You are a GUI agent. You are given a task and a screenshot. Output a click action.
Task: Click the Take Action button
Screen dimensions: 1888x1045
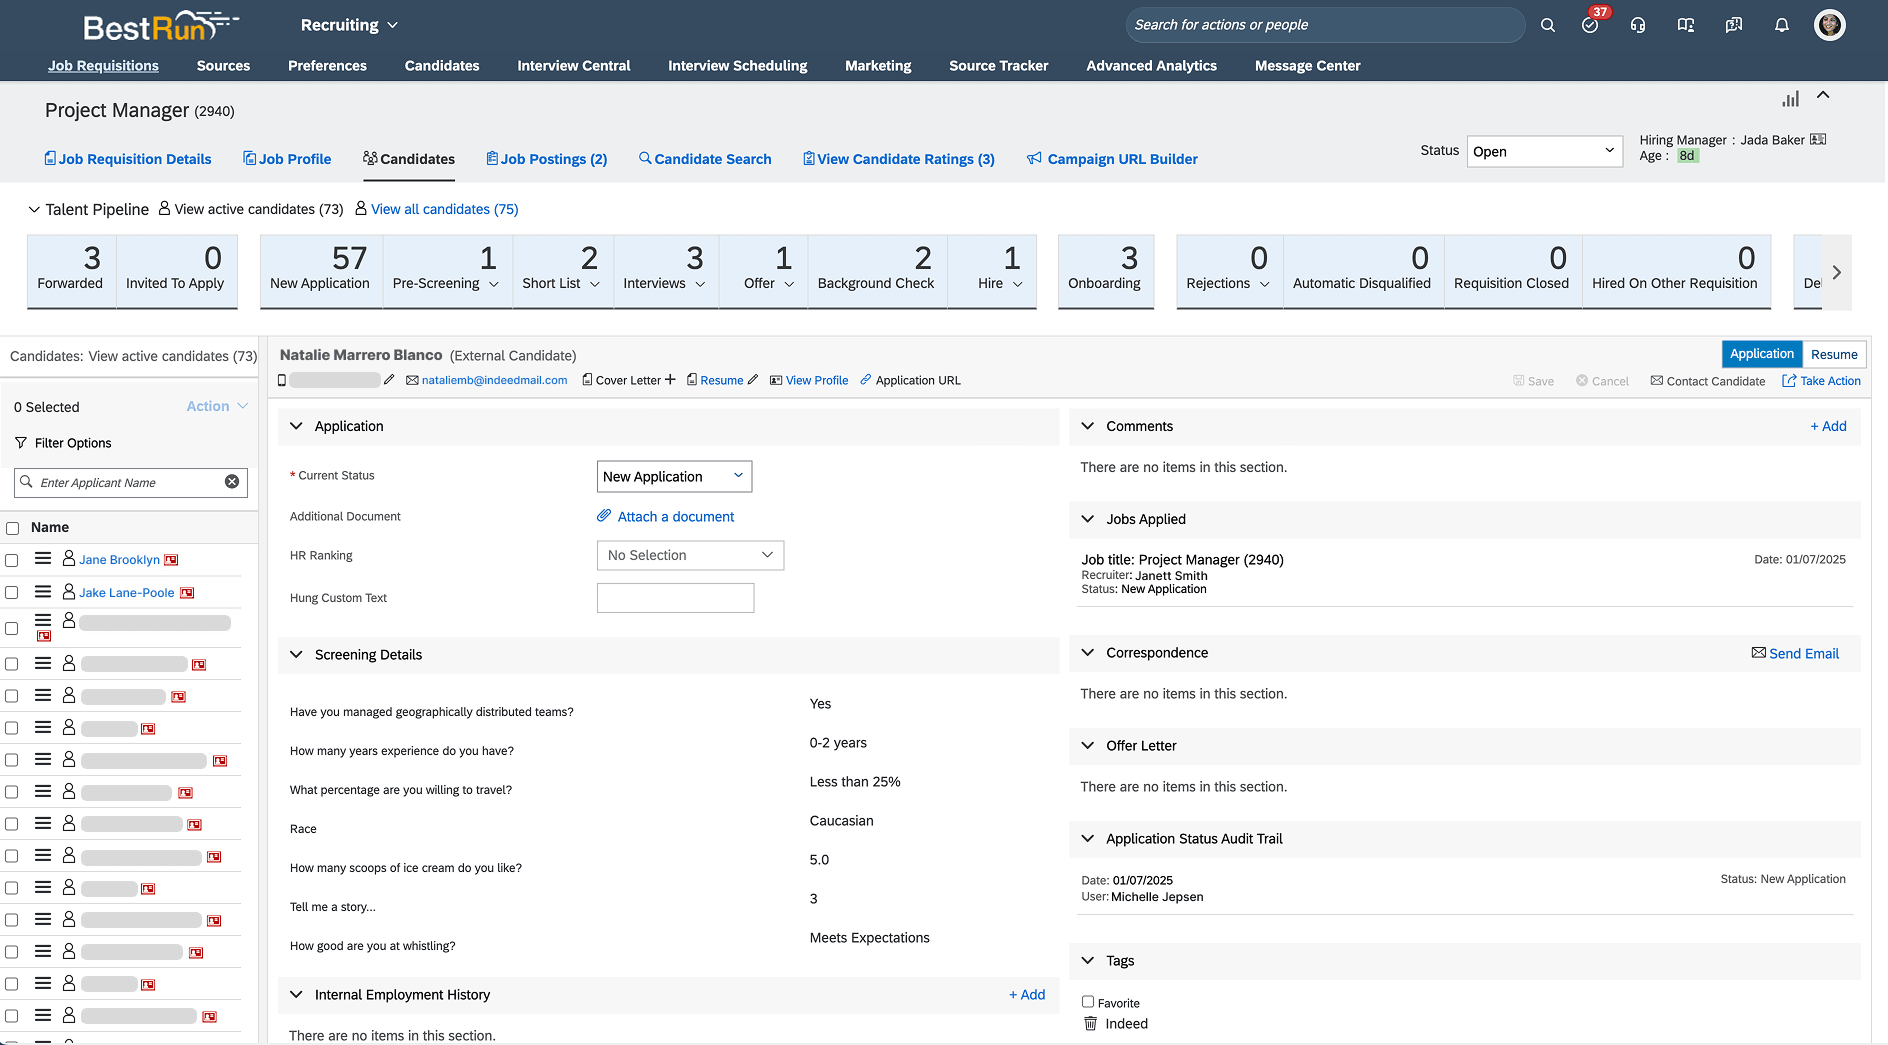point(1821,381)
